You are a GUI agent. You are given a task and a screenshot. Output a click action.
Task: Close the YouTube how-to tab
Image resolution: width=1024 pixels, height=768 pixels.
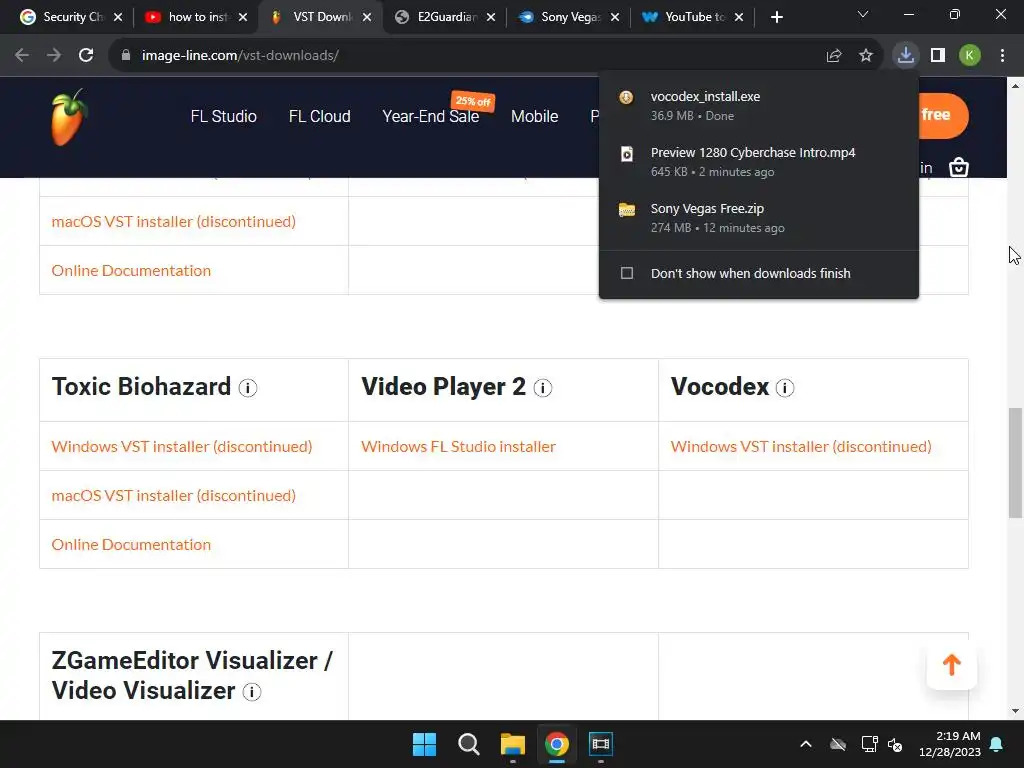pyautogui.click(x=243, y=17)
